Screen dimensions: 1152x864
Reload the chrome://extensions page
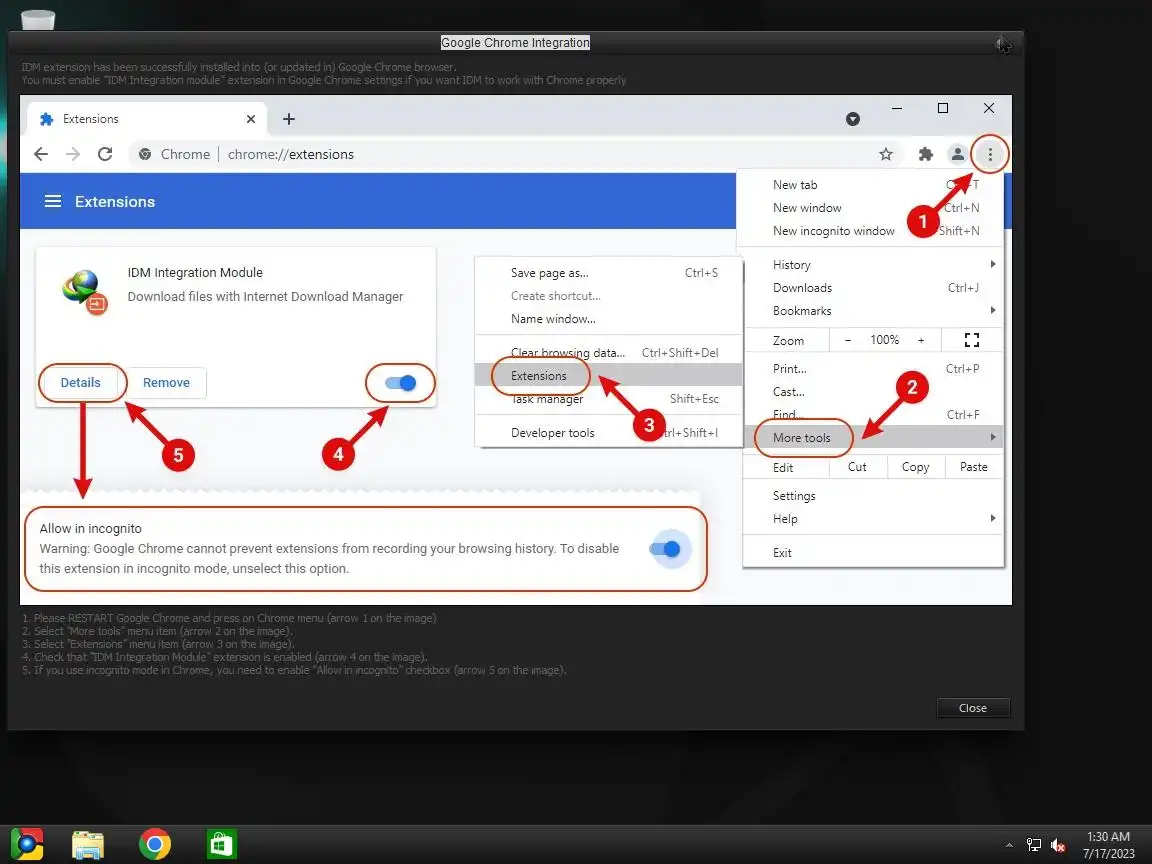105,154
